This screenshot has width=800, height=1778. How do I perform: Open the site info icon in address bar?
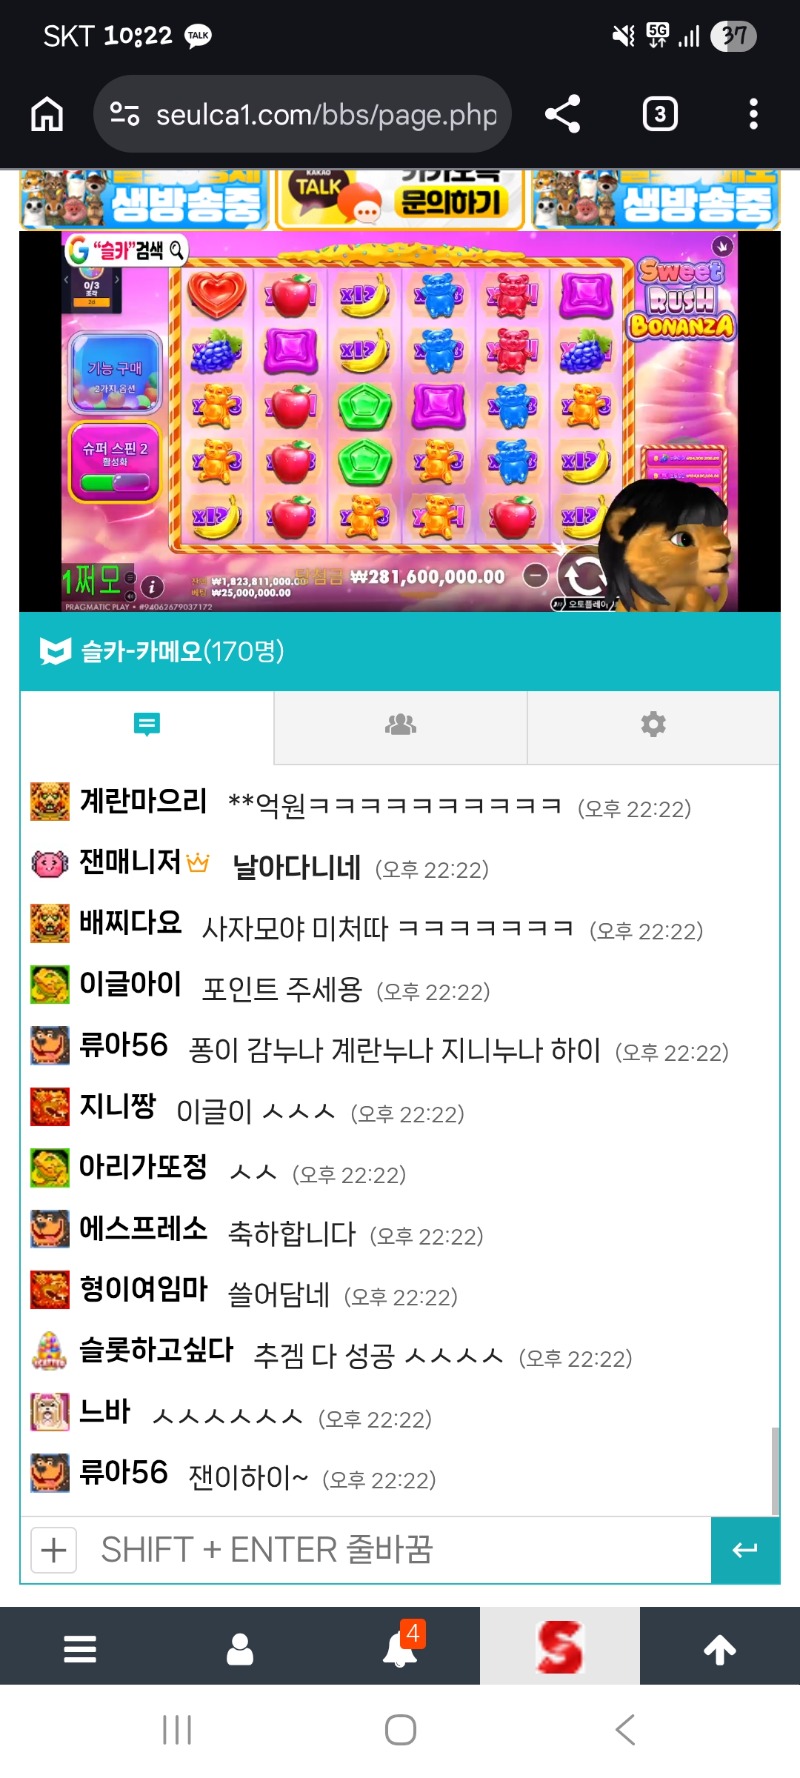tap(125, 114)
